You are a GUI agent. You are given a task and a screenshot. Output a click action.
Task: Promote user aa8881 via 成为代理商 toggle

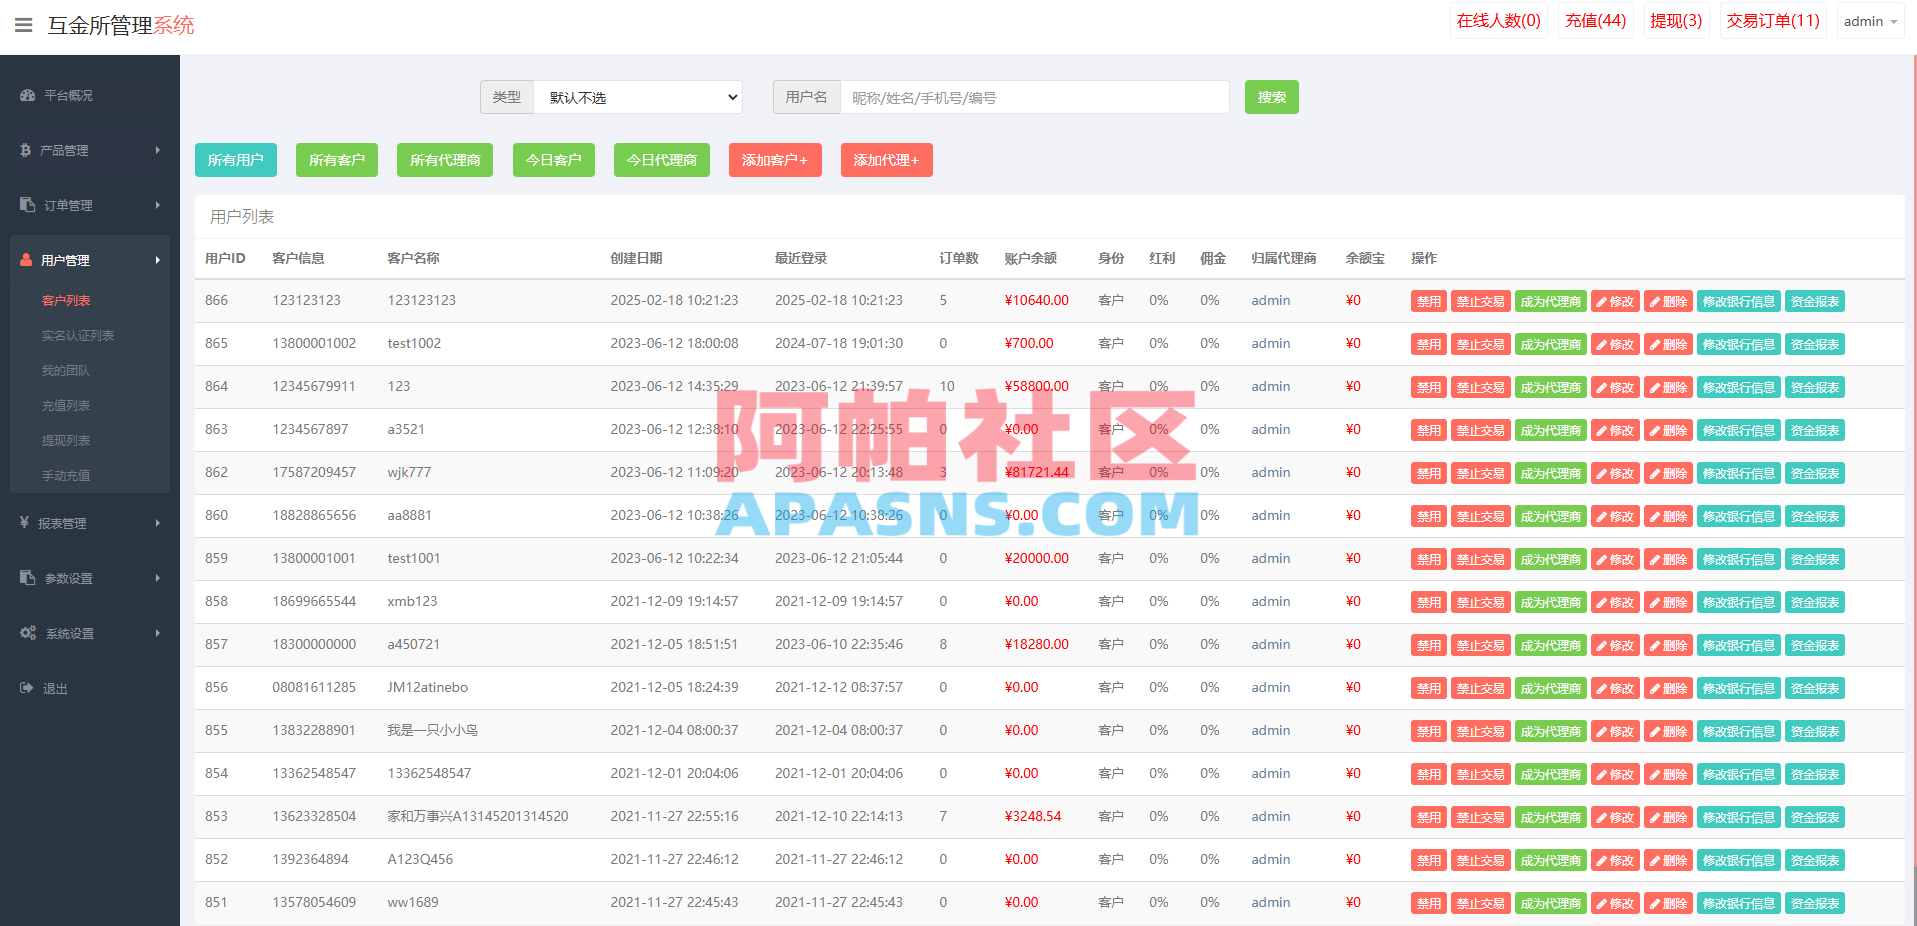pos(1551,515)
